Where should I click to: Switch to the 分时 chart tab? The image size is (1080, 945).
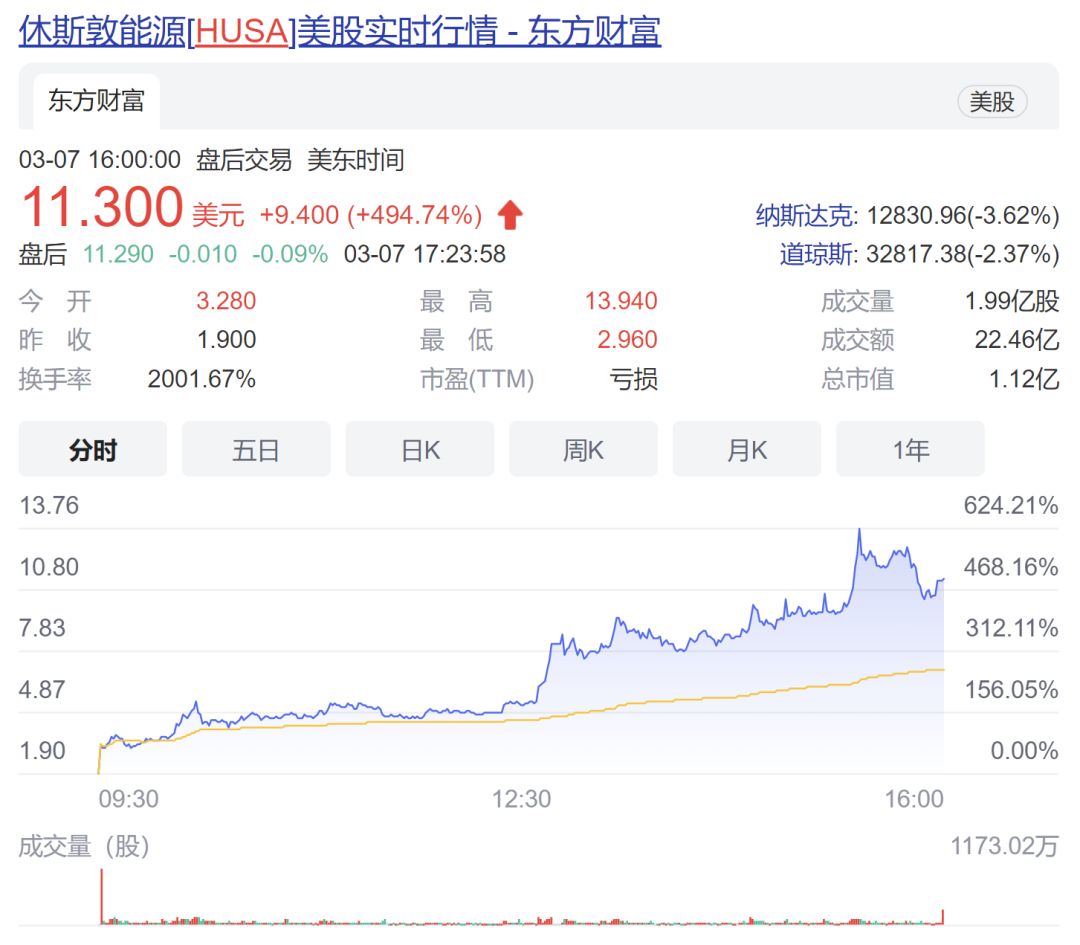93,450
